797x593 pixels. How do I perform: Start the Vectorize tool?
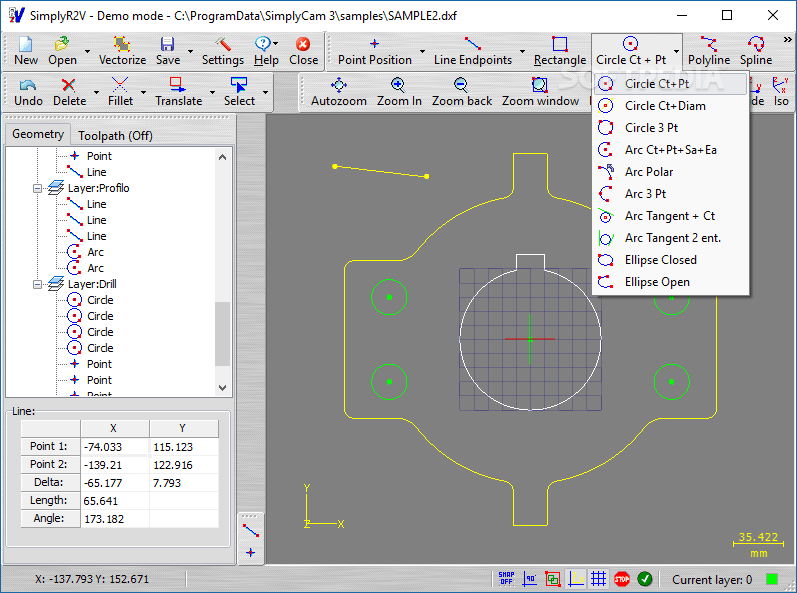(x=122, y=51)
